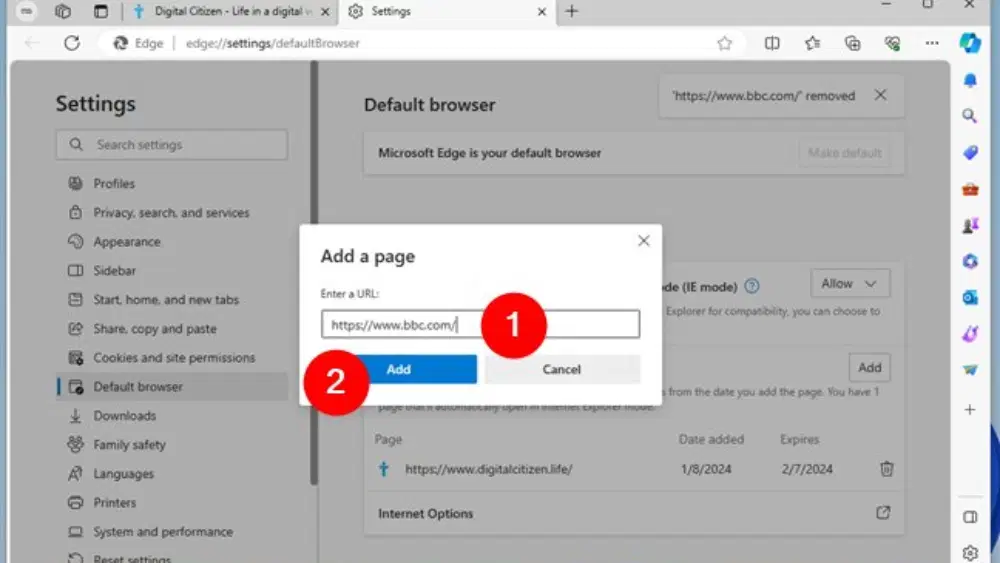Click the profile icon in title bar
Viewport: 1000px width, 563px height.
tap(26, 11)
